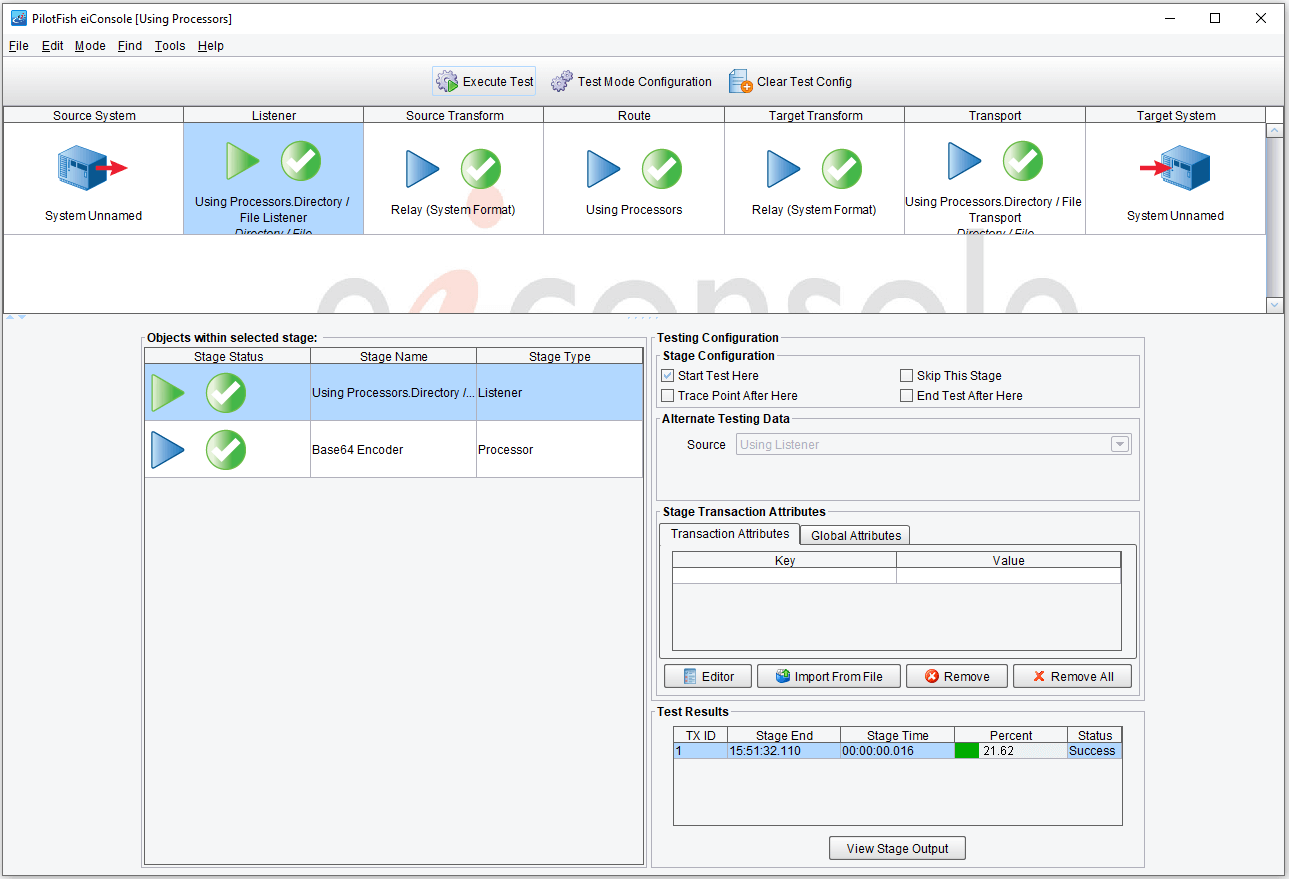Click the Target Transform play arrow

[784, 169]
